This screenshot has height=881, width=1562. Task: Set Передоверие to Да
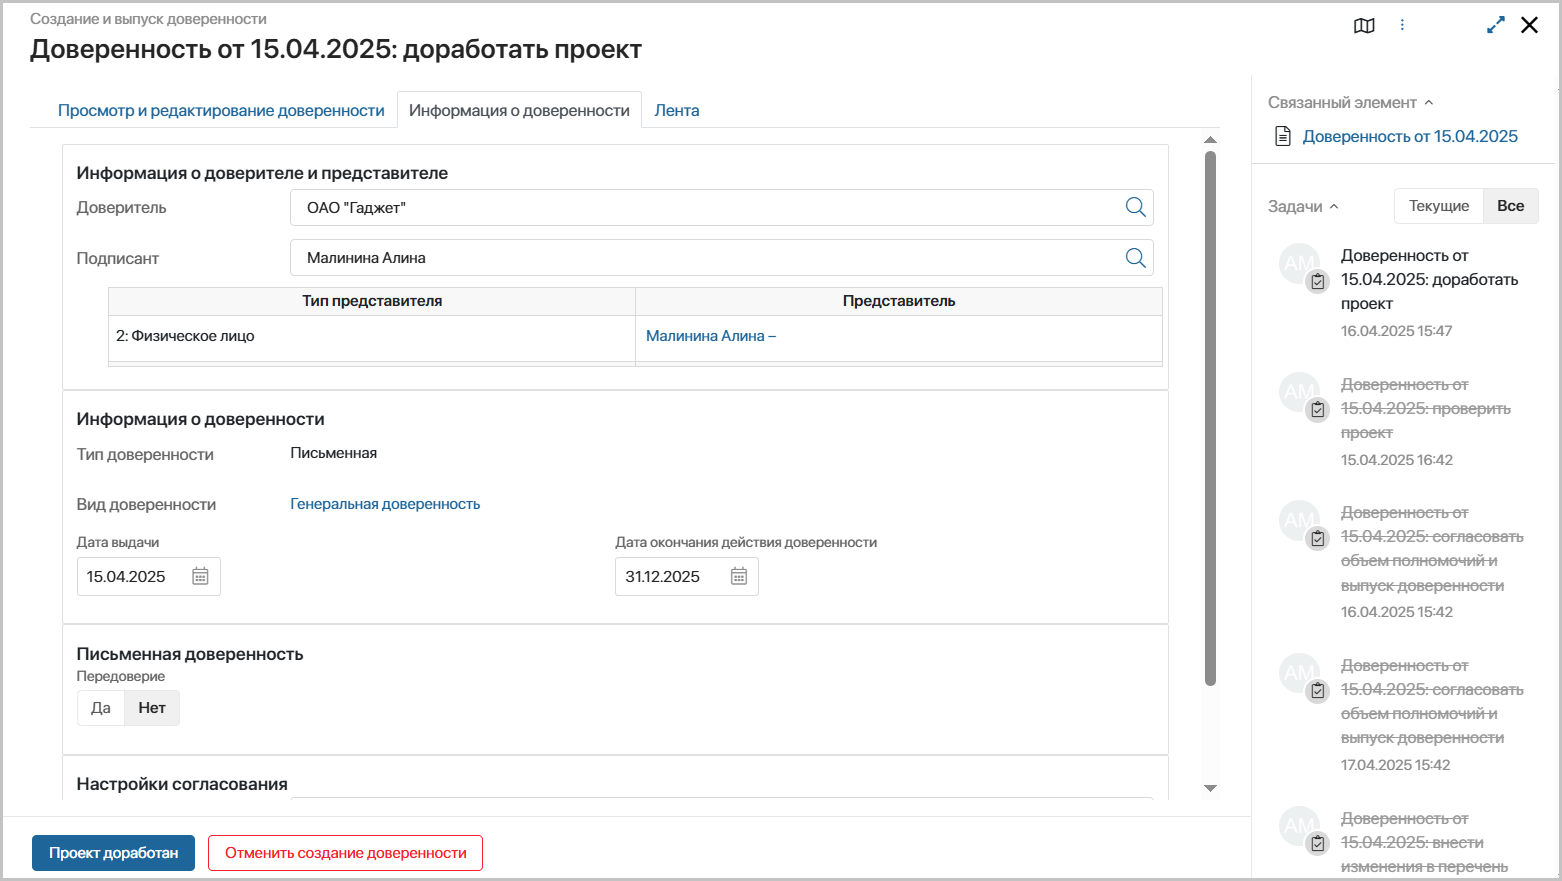(x=101, y=708)
